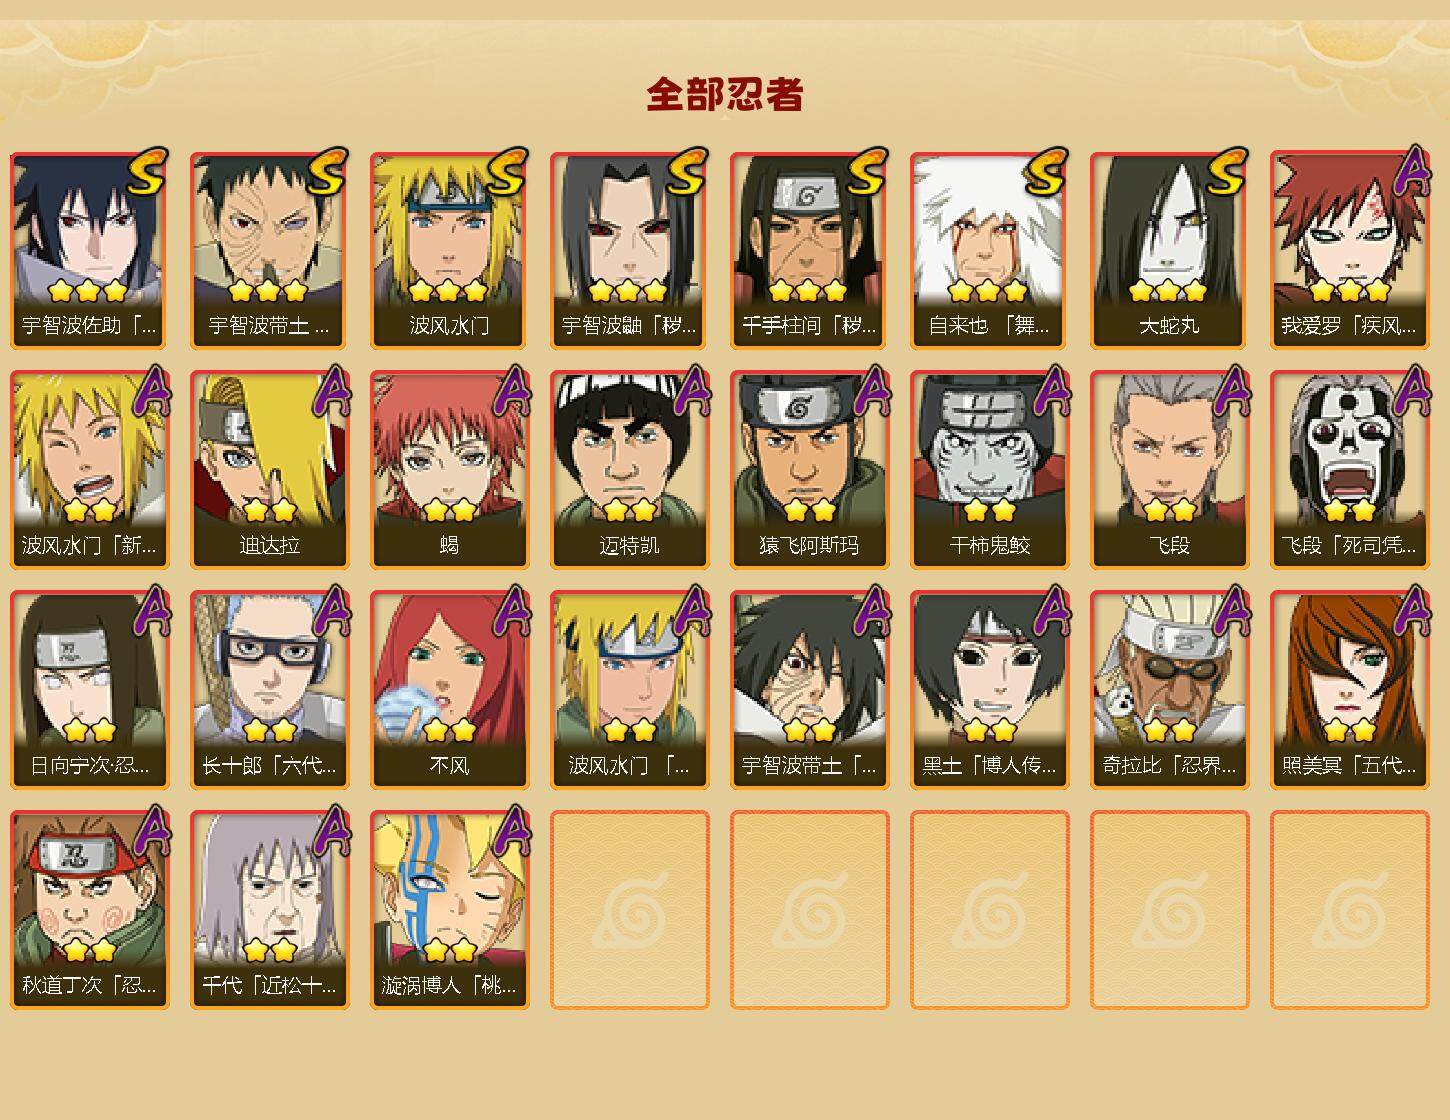This screenshot has width=1450, height=1120.
Task: Choose the 蝎 ninja portrait
Action: [x=449, y=470]
